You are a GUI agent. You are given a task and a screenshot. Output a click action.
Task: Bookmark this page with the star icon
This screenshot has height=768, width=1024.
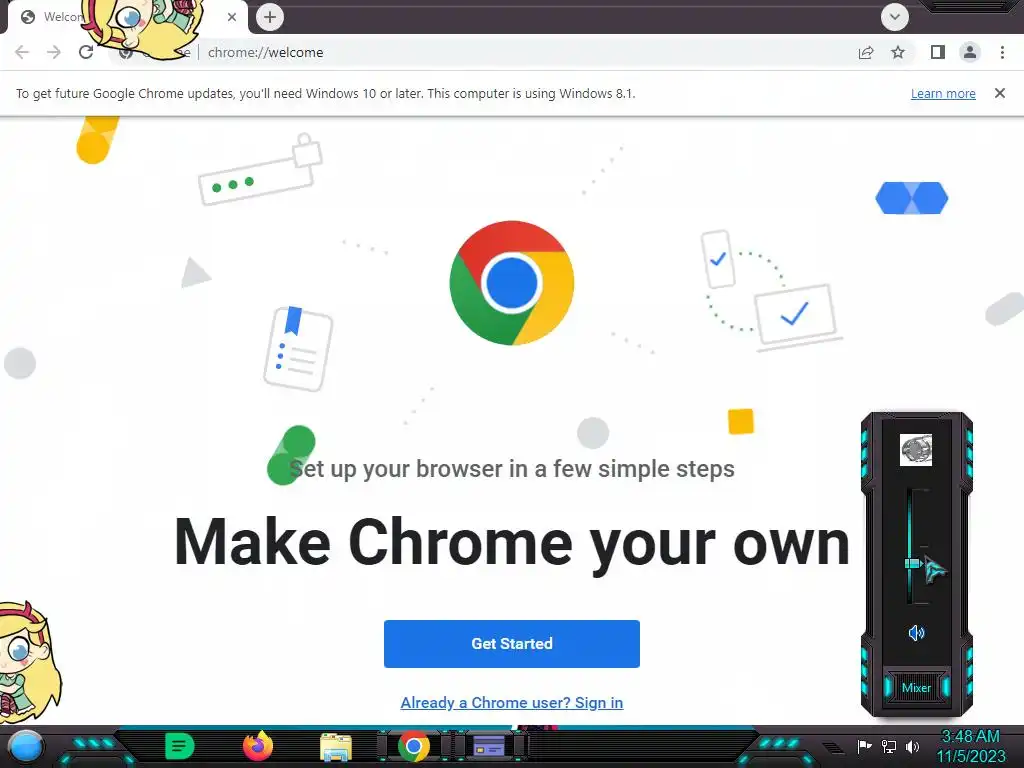(898, 52)
